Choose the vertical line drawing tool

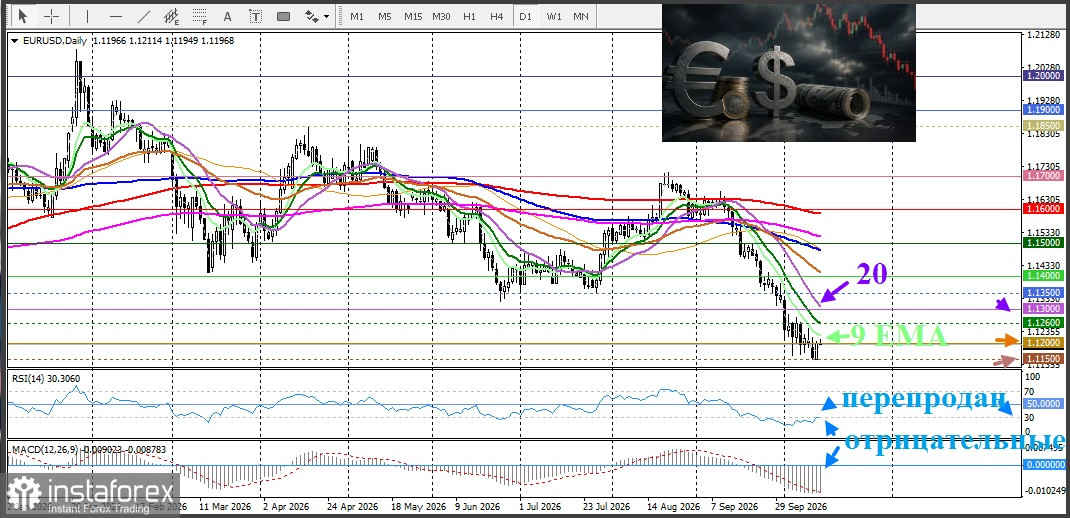(x=87, y=16)
